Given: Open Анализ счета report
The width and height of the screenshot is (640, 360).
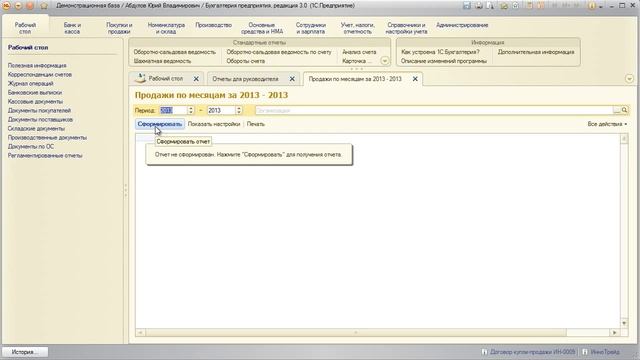Looking at the screenshot, I should pyautogui.click(x=359, y=52).
